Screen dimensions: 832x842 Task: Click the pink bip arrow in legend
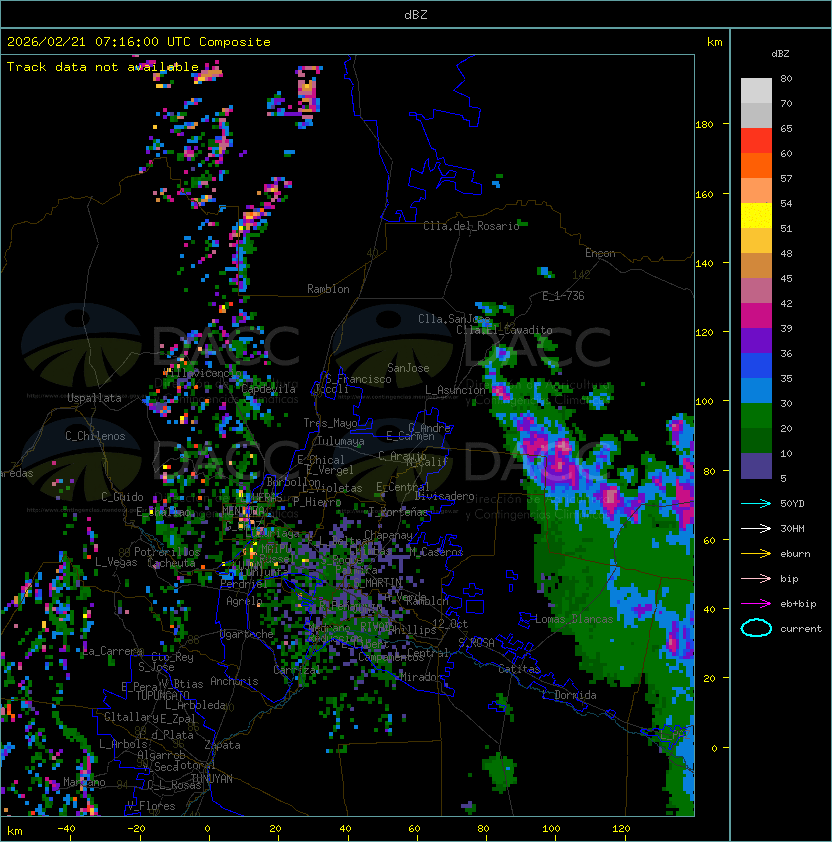tap(756, 578)
